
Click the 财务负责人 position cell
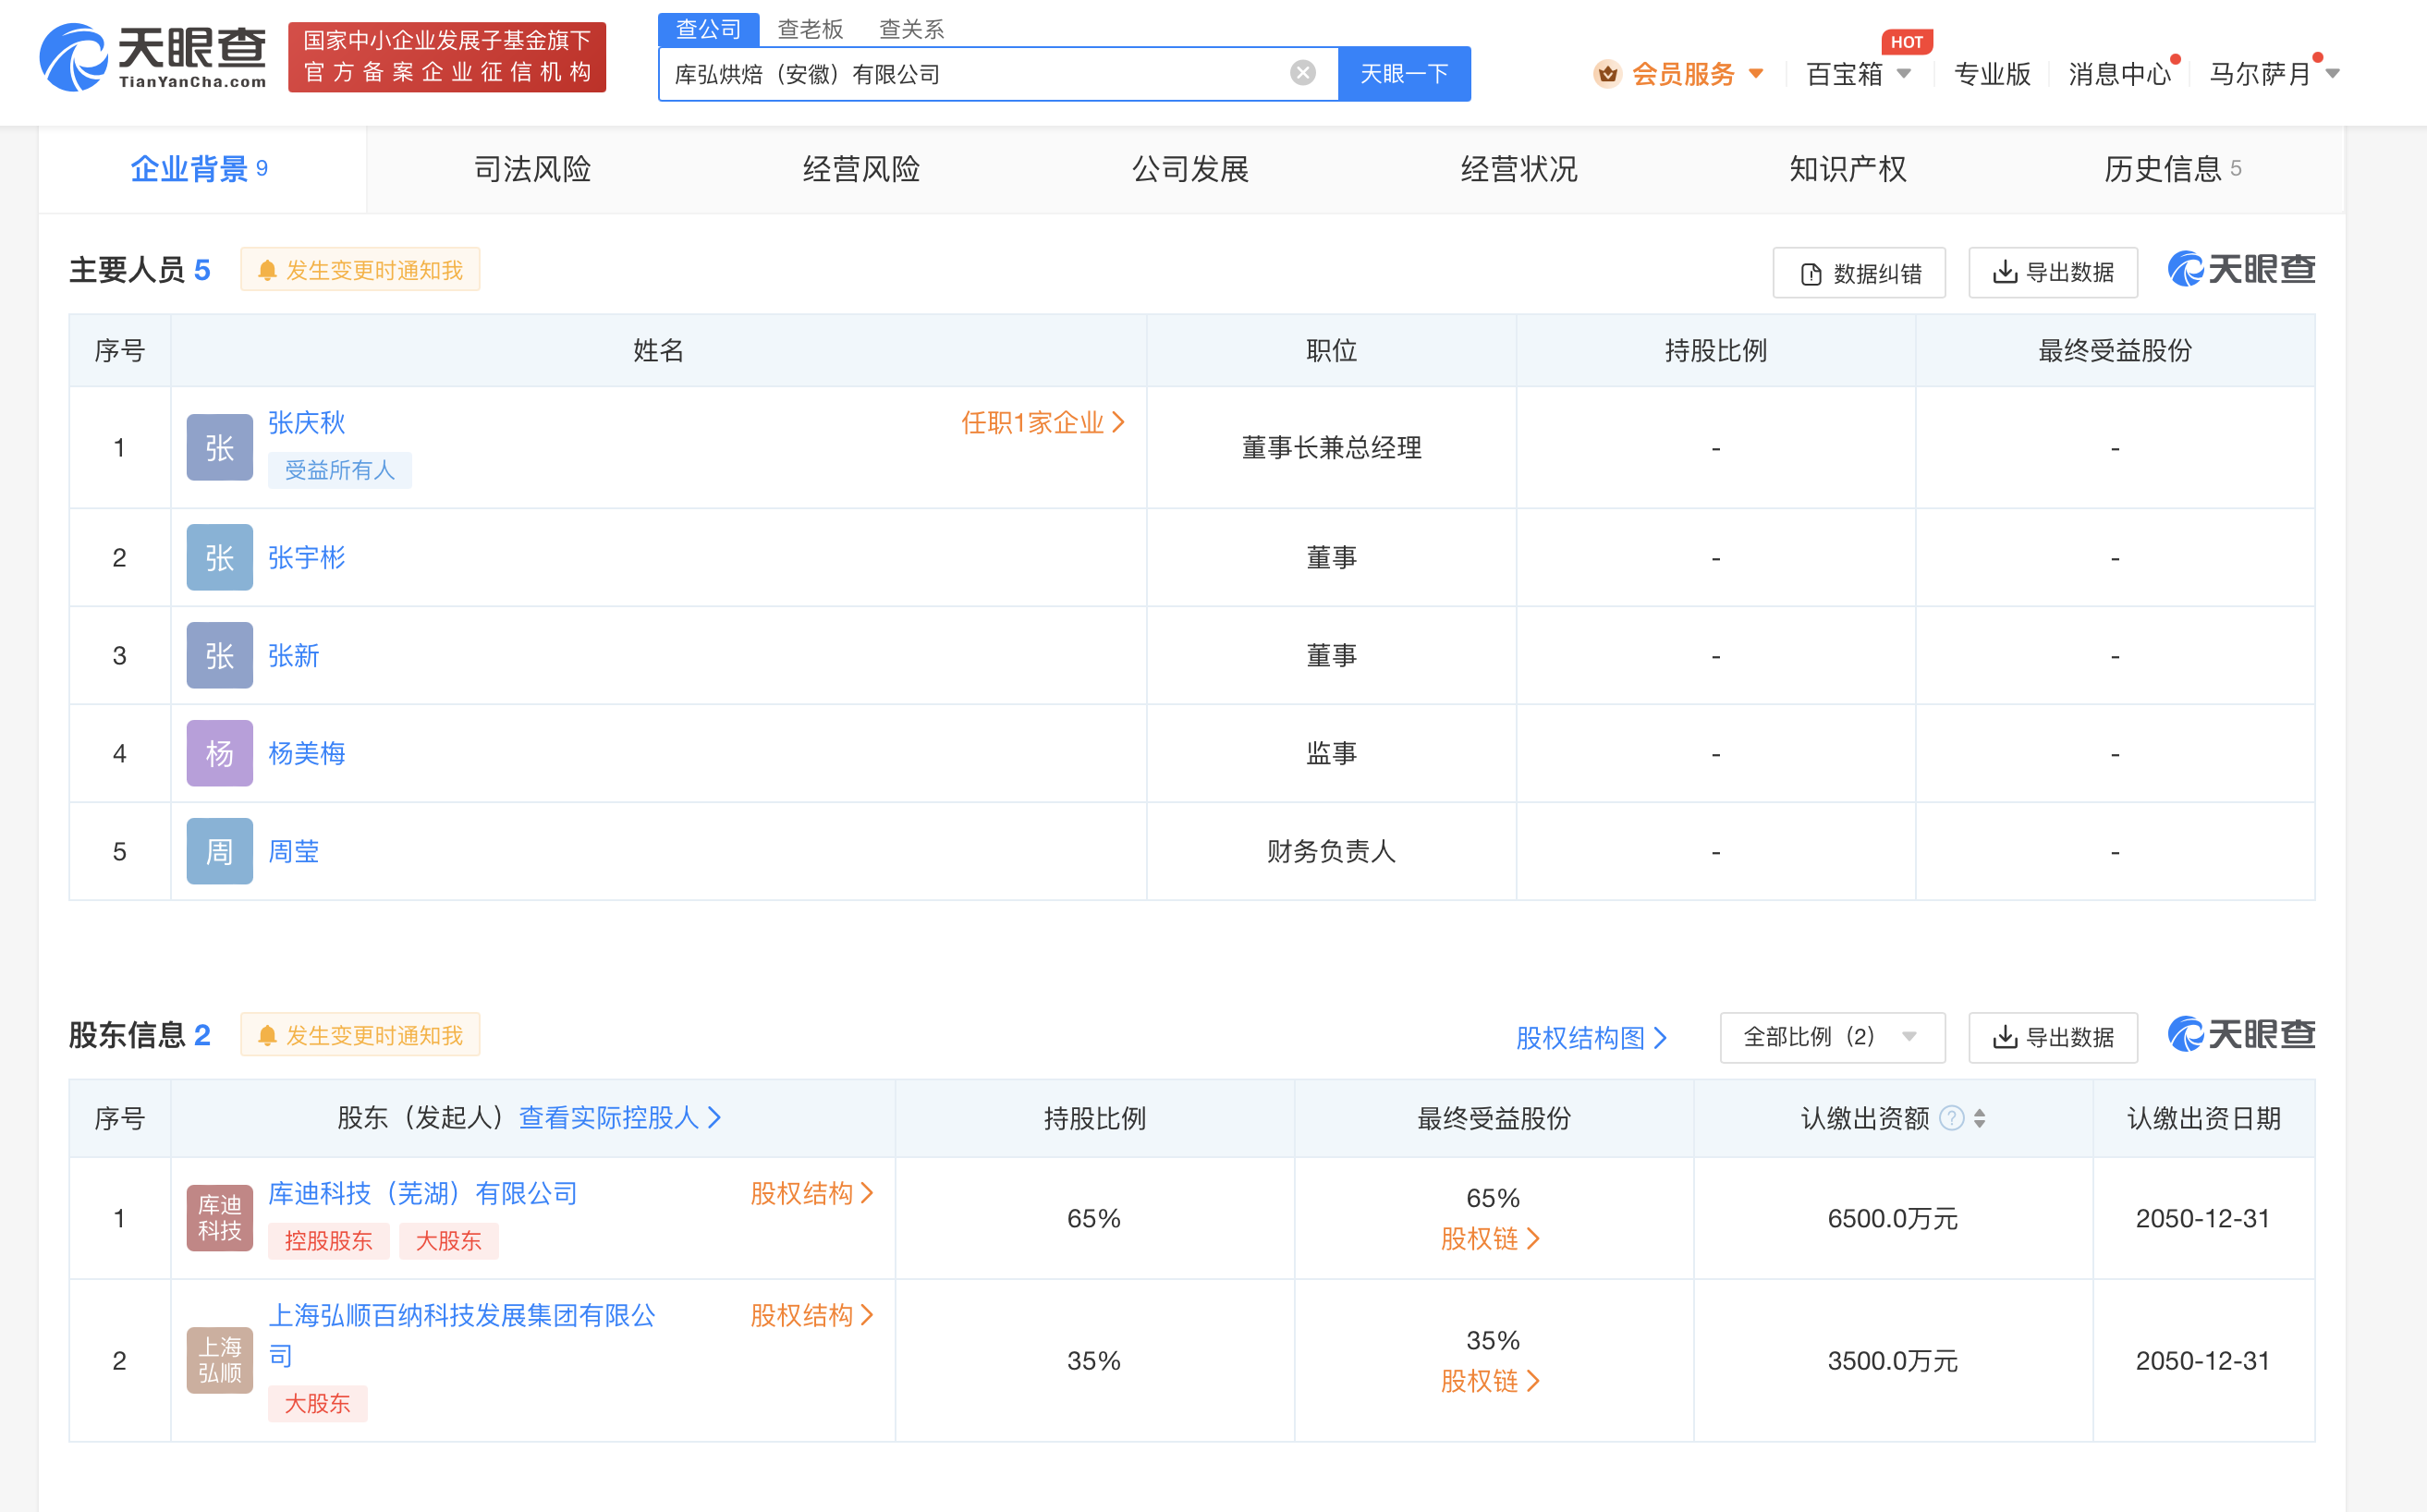(1331, 852)
